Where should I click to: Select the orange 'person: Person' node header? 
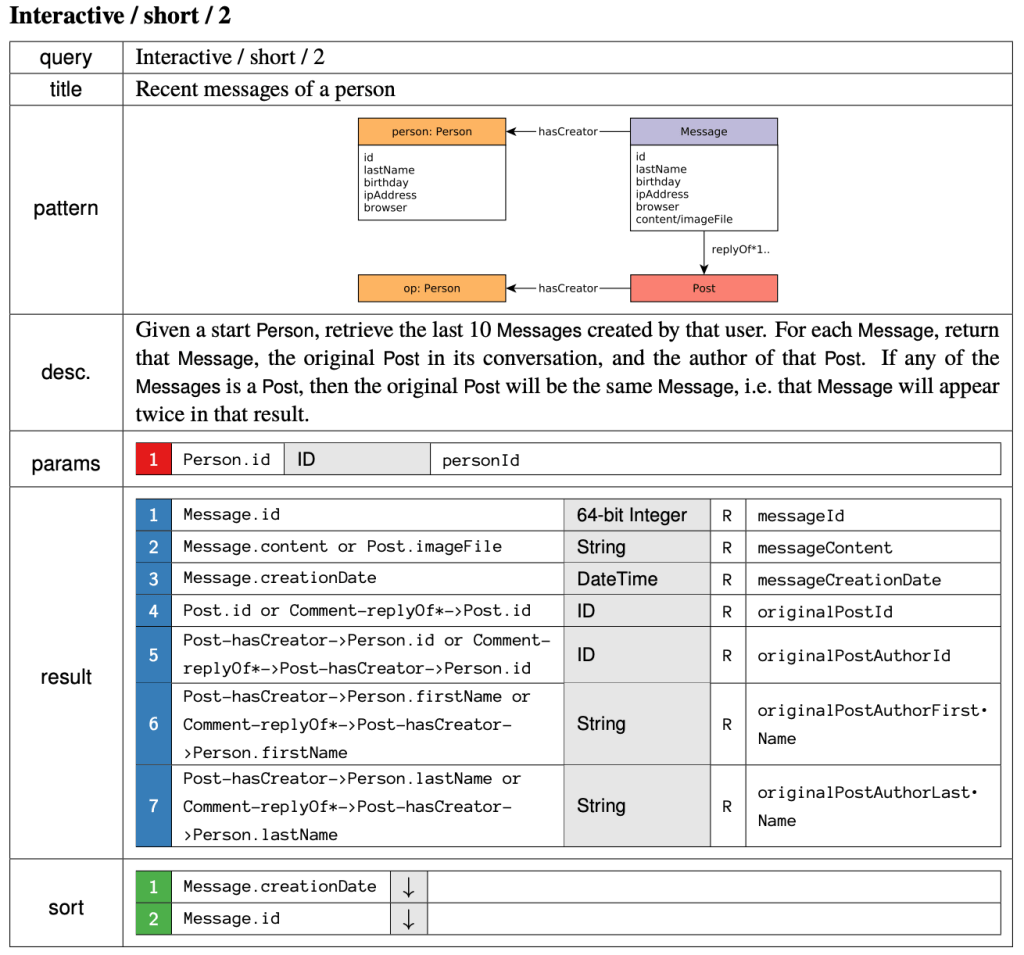[432, 131]
